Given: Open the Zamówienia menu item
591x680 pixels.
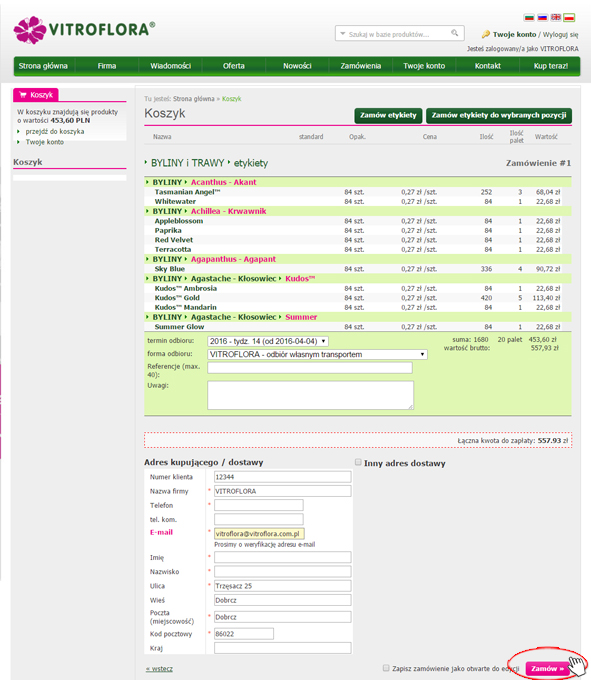Looking at the screenshot, I should (x=361, y=66).
